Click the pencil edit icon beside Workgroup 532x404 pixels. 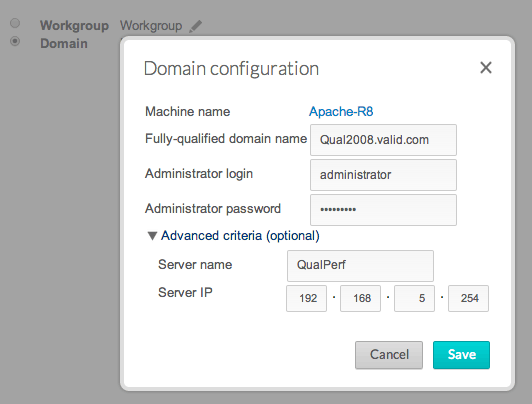point(195,26)
